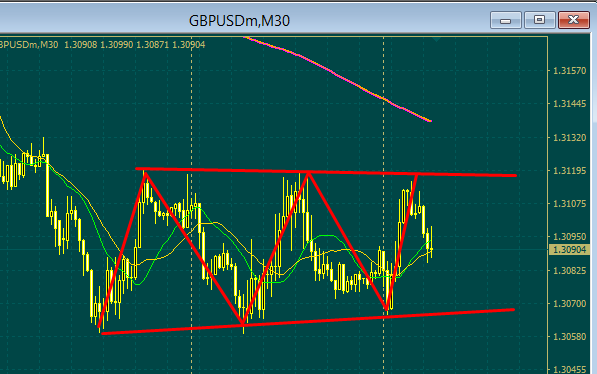
Task: Click the 1.30700 price scale label
Action: pos(570,304)
